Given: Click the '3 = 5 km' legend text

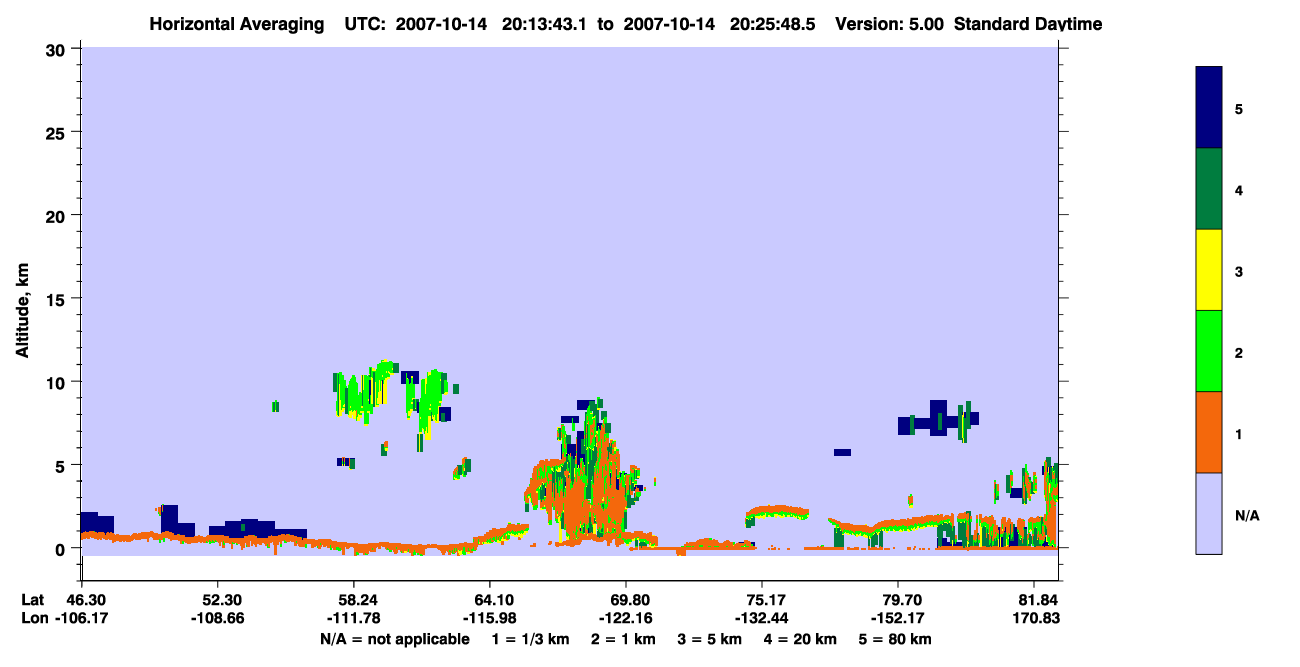Looking at the screenshot, I should pyautogui.click(x=711, y=639).
